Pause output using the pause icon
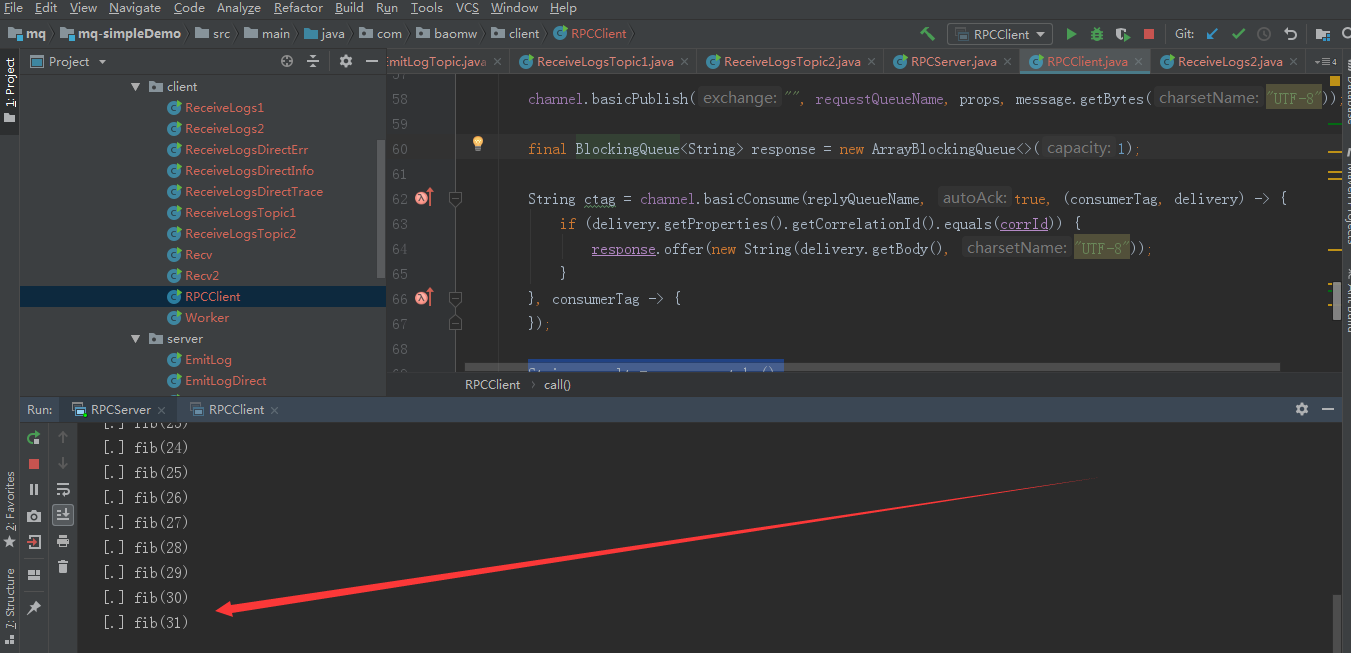This screenshot has height=653, width=1351. (34, 490)
